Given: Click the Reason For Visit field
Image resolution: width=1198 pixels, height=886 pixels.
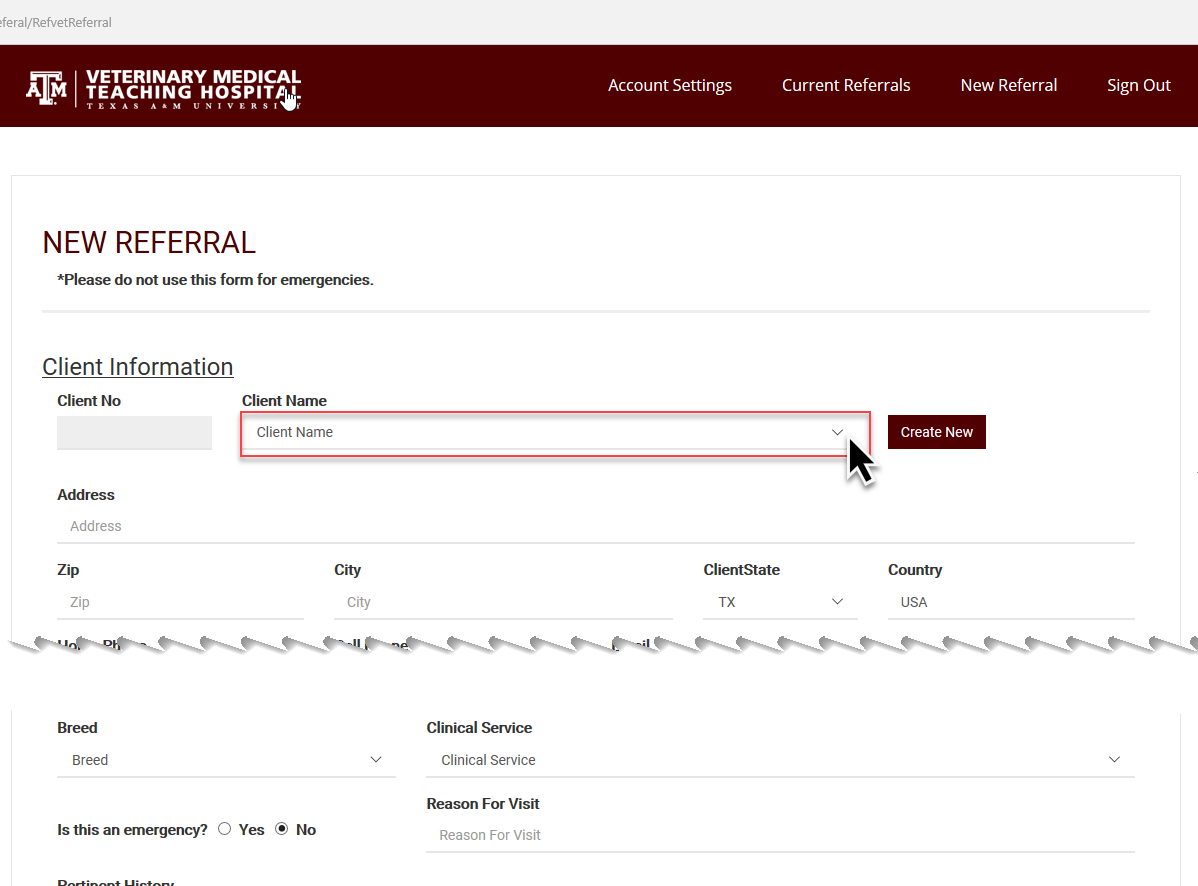Looking at the screenshot, I should click(x=780, y=836).
